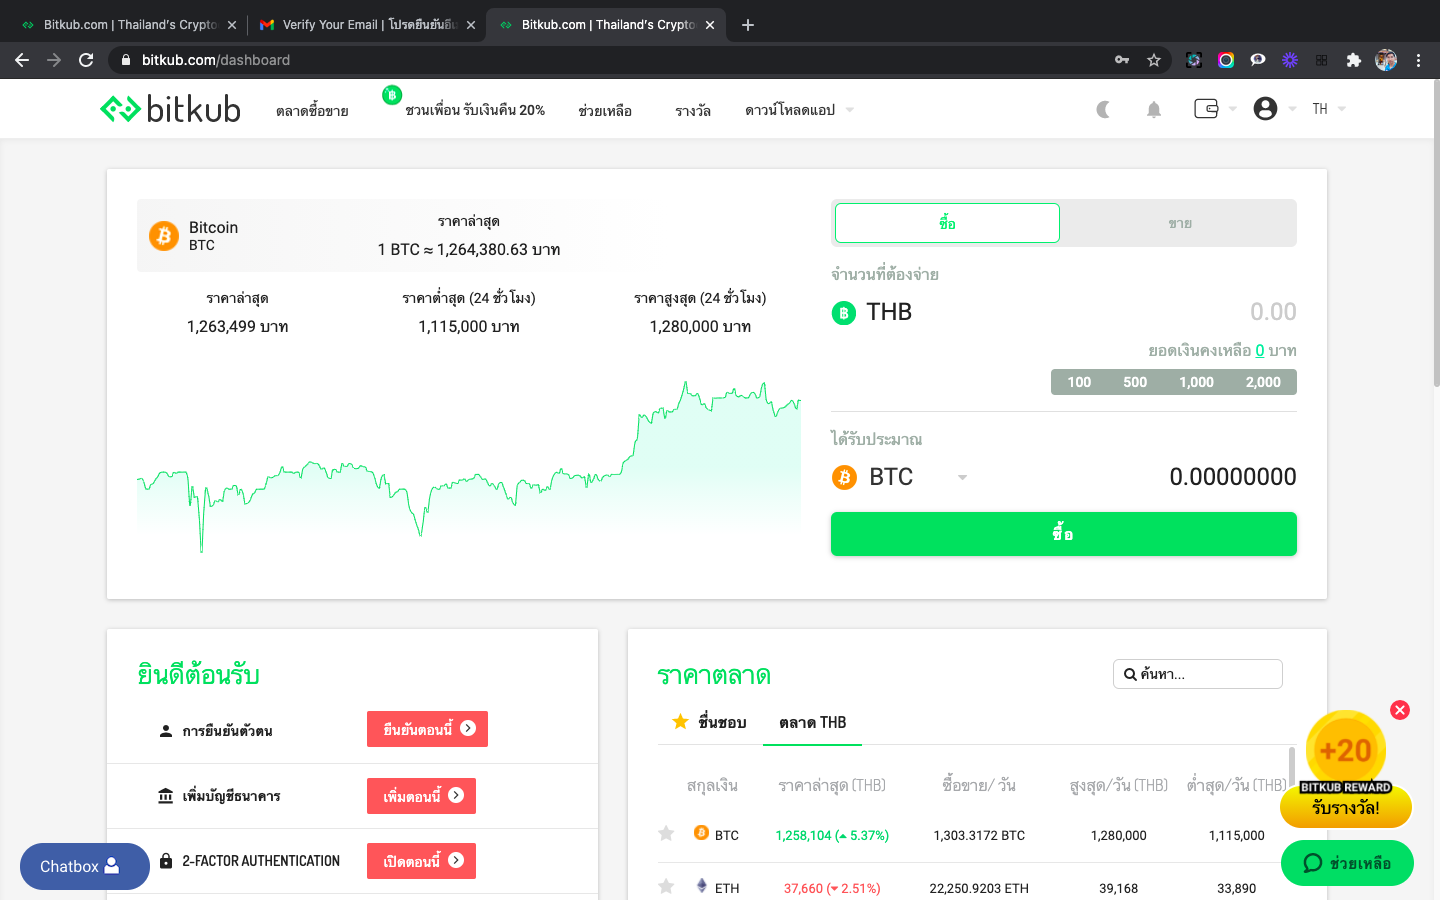Toggle dark mode moon icon

point(1103,109)
